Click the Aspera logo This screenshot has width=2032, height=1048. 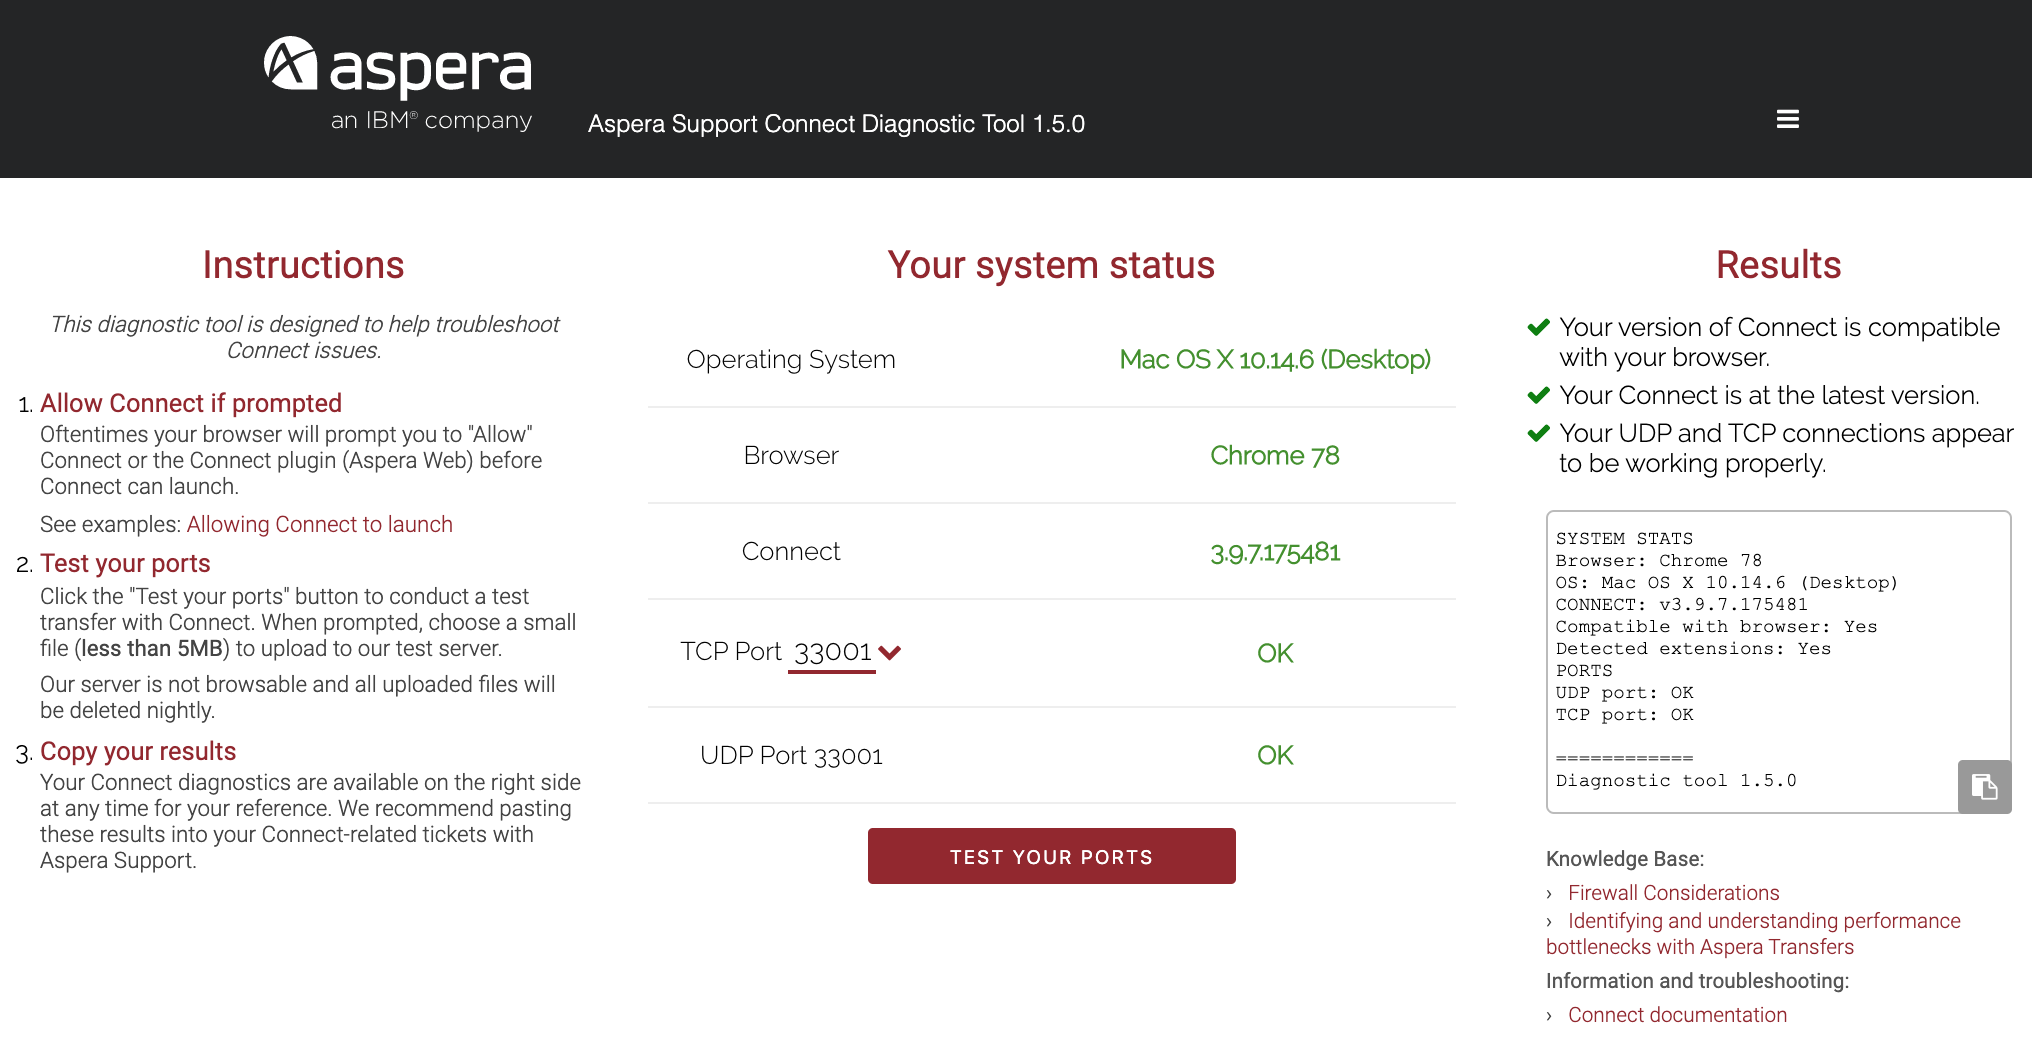(x=397, y=84)
